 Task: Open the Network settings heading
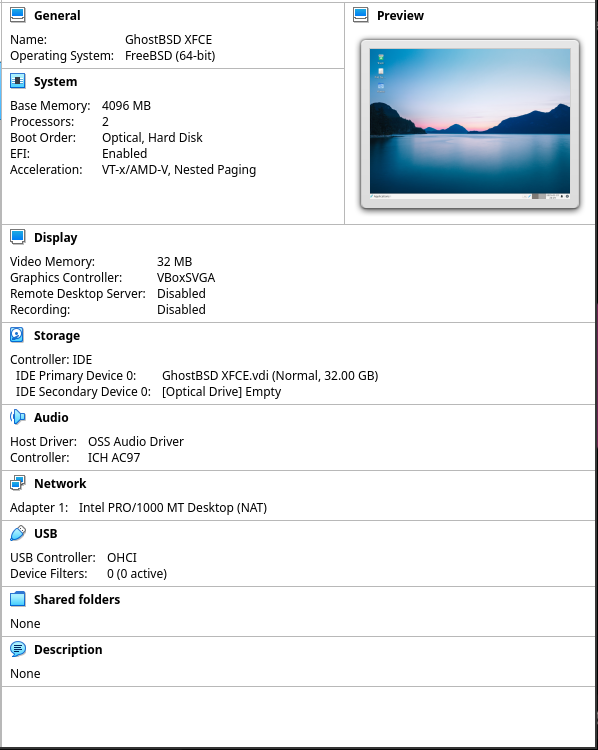pyautogui.click(x=60, y=484)
